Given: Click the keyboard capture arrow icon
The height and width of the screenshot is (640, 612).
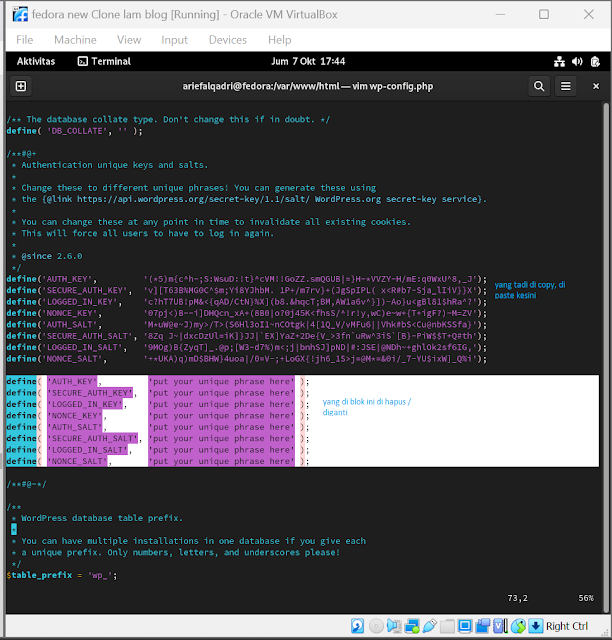Looking at the screenshot, I should (536, 626).
